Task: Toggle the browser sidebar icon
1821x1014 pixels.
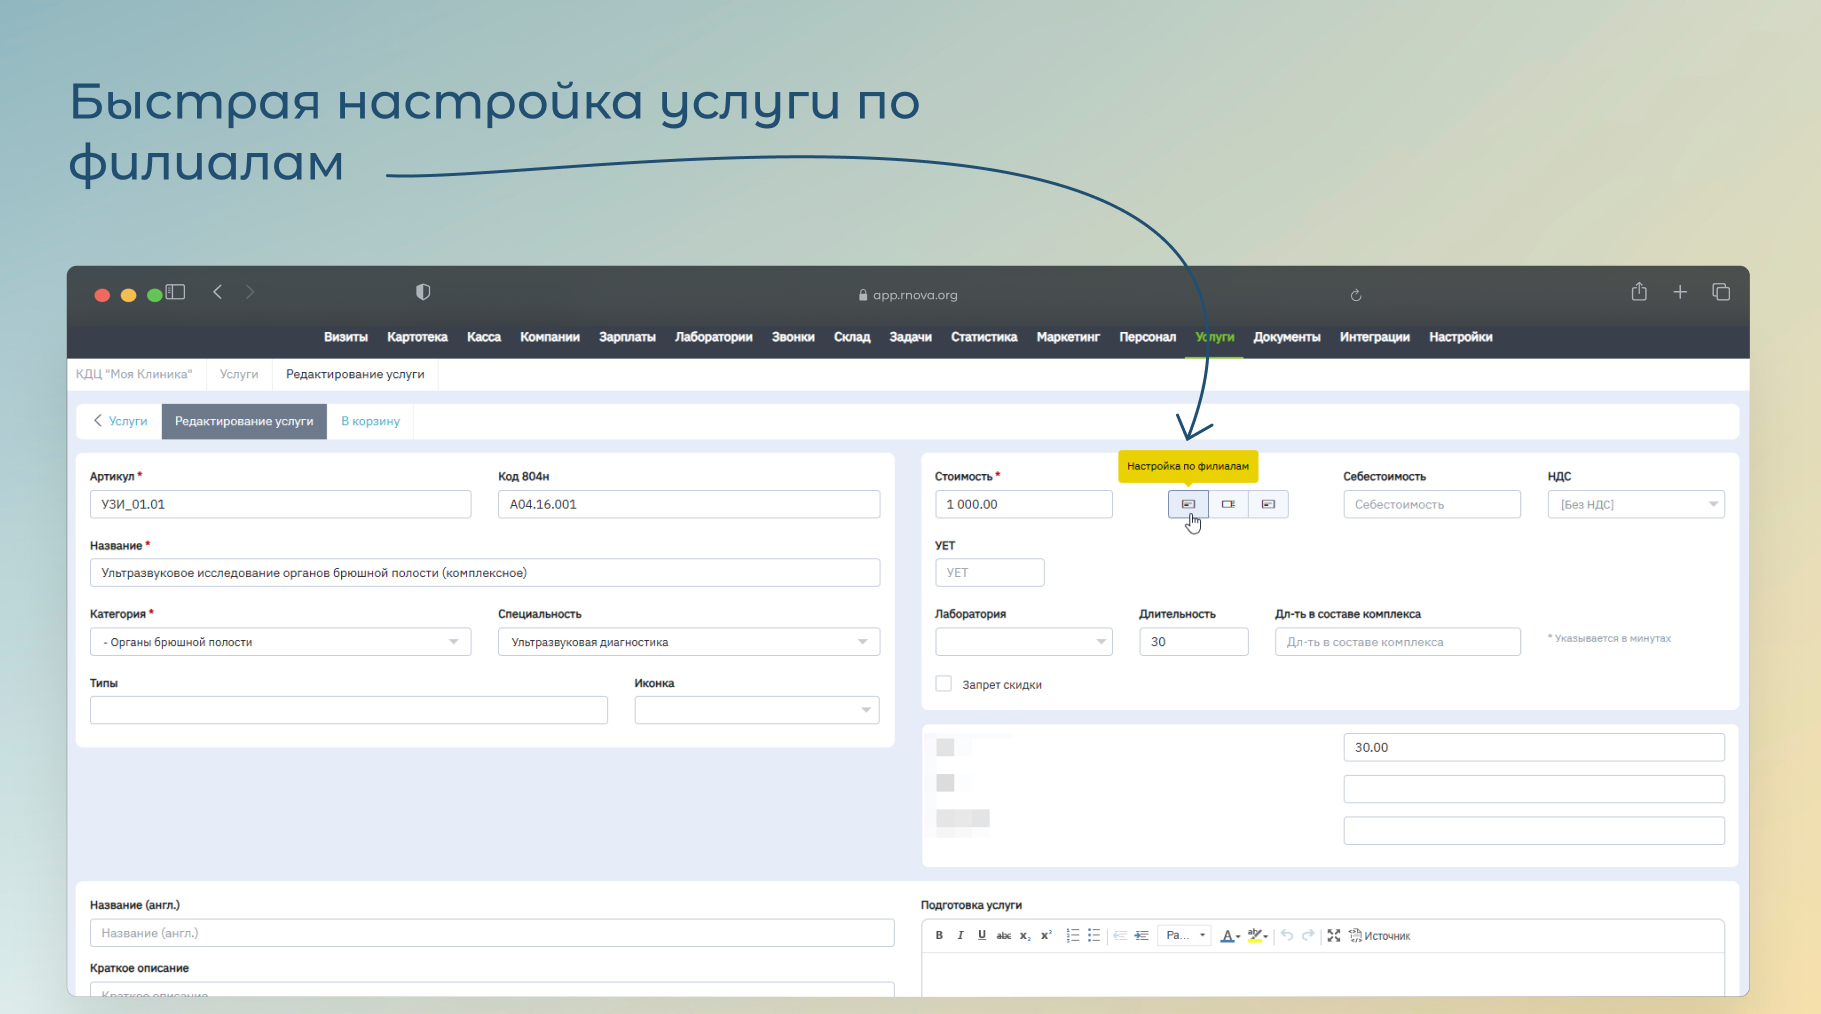Action: coord(176,292)
